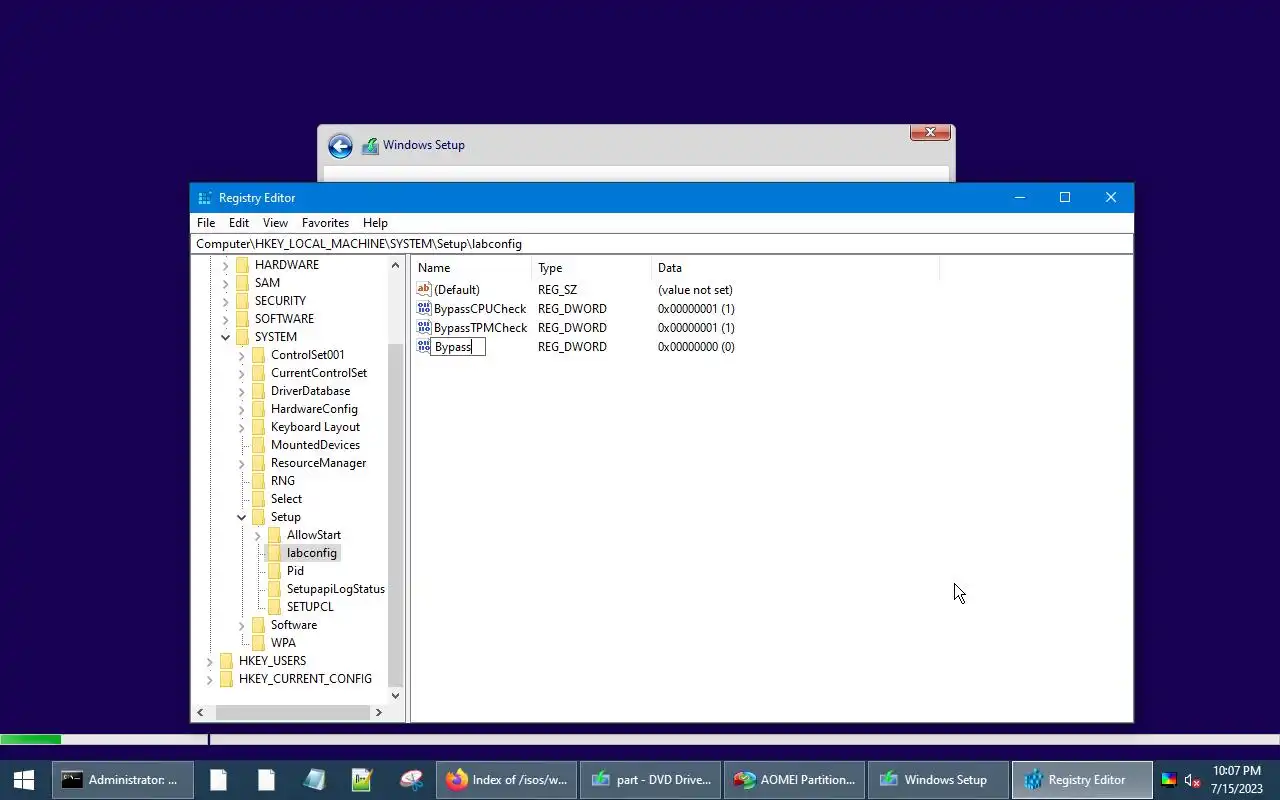Screen dimensions: 1280x800
Task: Expand the CurrentControlSet node
Action: point(241,373)
